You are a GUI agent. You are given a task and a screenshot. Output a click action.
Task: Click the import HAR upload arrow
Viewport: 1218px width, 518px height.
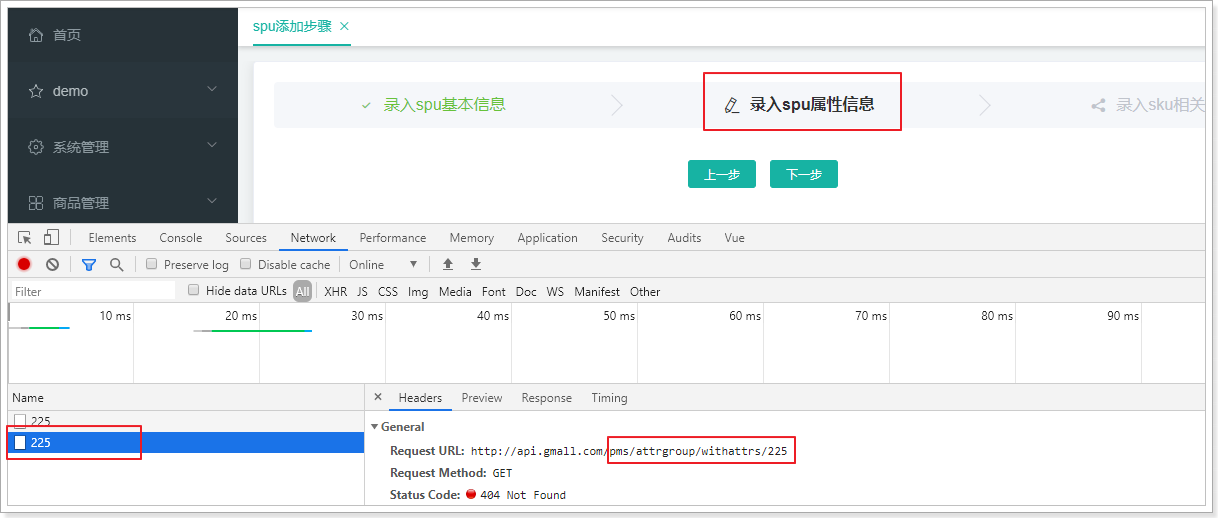[448, 264]
